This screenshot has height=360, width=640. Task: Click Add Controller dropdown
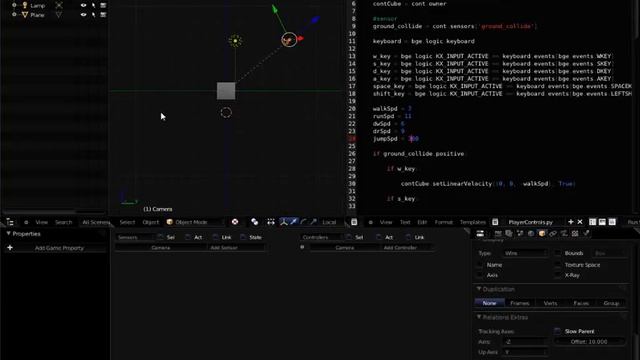pyautogui.click(x=407, y=248)
